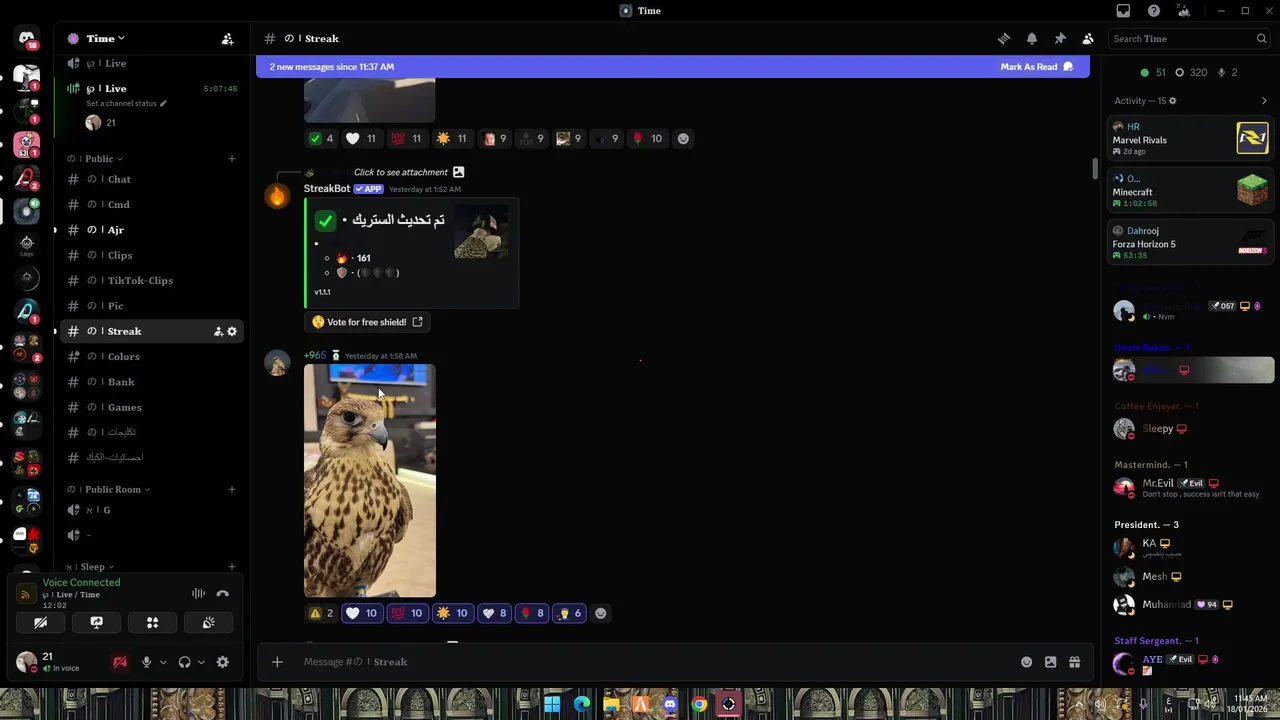Open Direct Messages home icon
The image size is (1280, 720).
pos(27,39)
